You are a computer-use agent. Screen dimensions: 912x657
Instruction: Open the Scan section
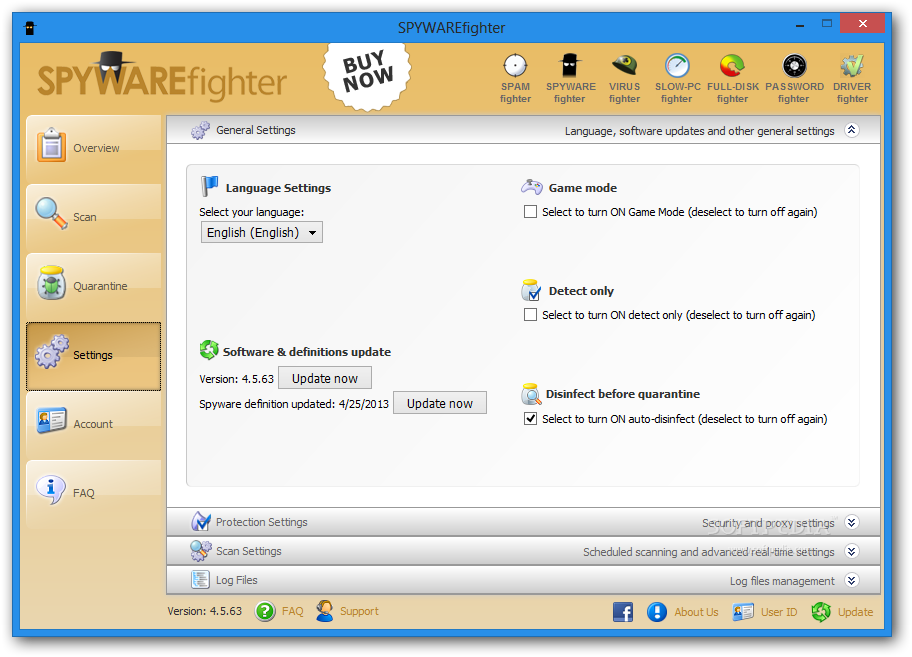[x=94, y=217]
